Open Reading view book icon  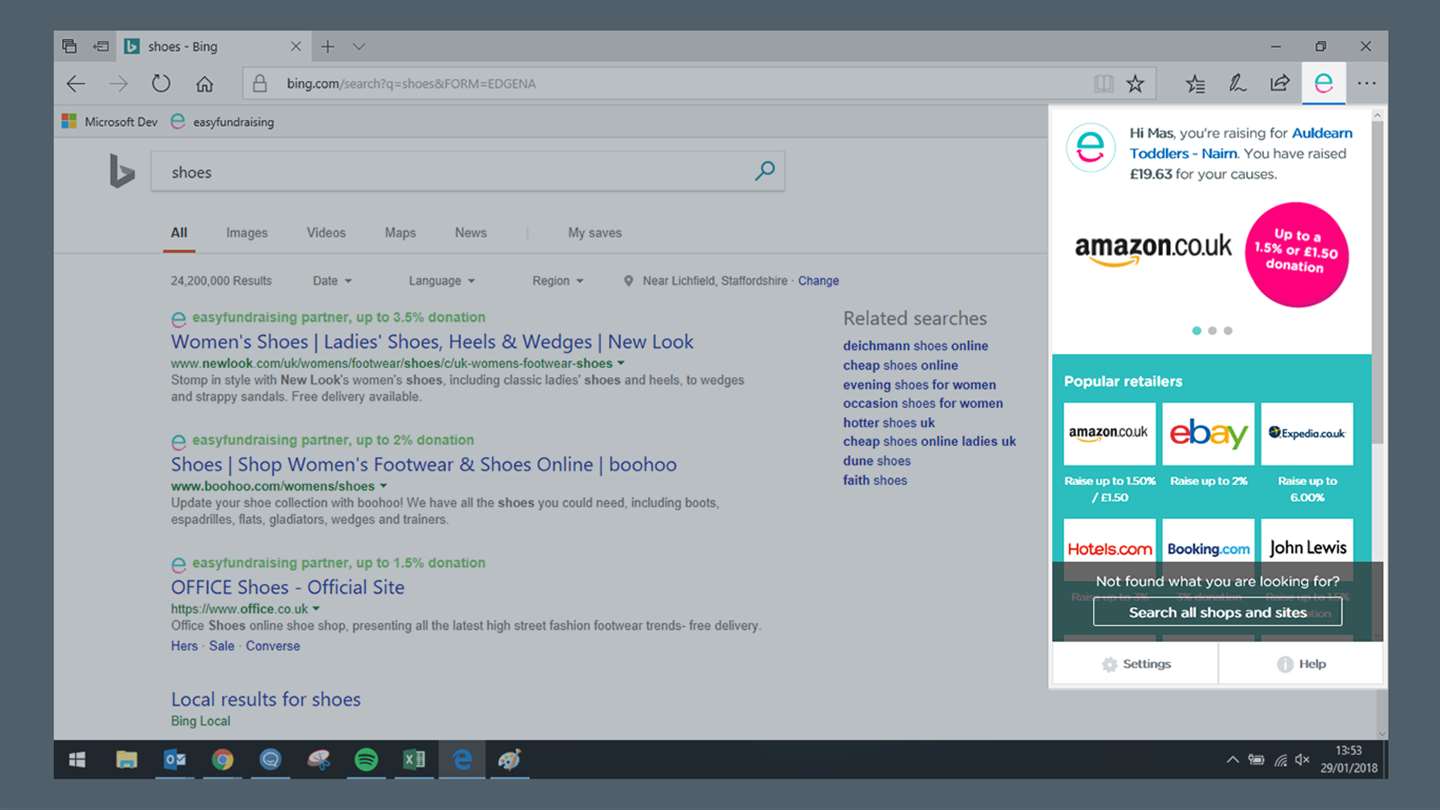tap(1103, 84)
